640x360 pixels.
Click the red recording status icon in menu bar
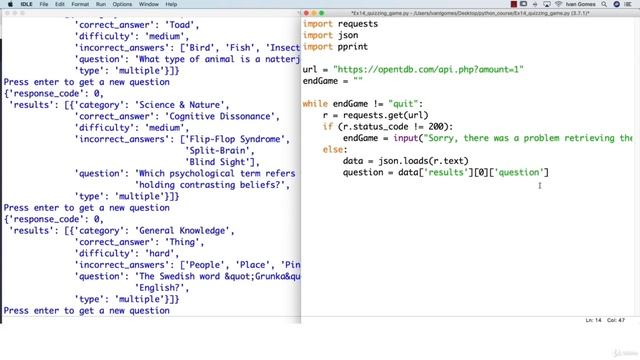(514, 4)
